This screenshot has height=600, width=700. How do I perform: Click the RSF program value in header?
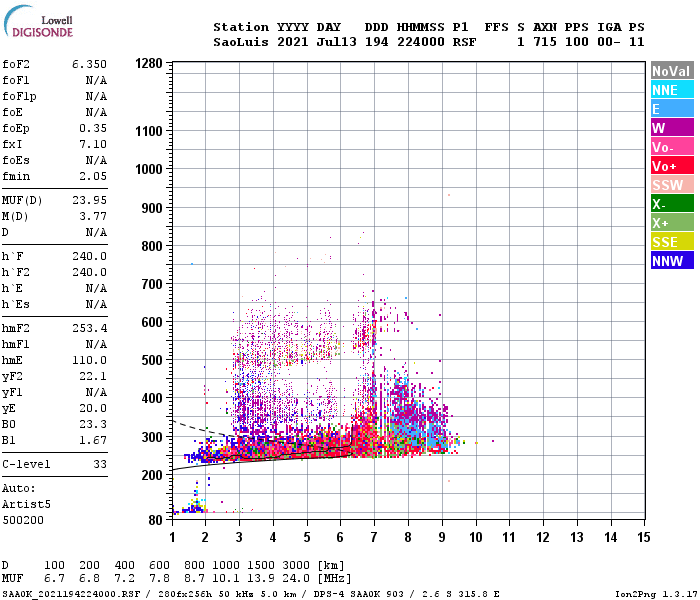tap(464, 42)
